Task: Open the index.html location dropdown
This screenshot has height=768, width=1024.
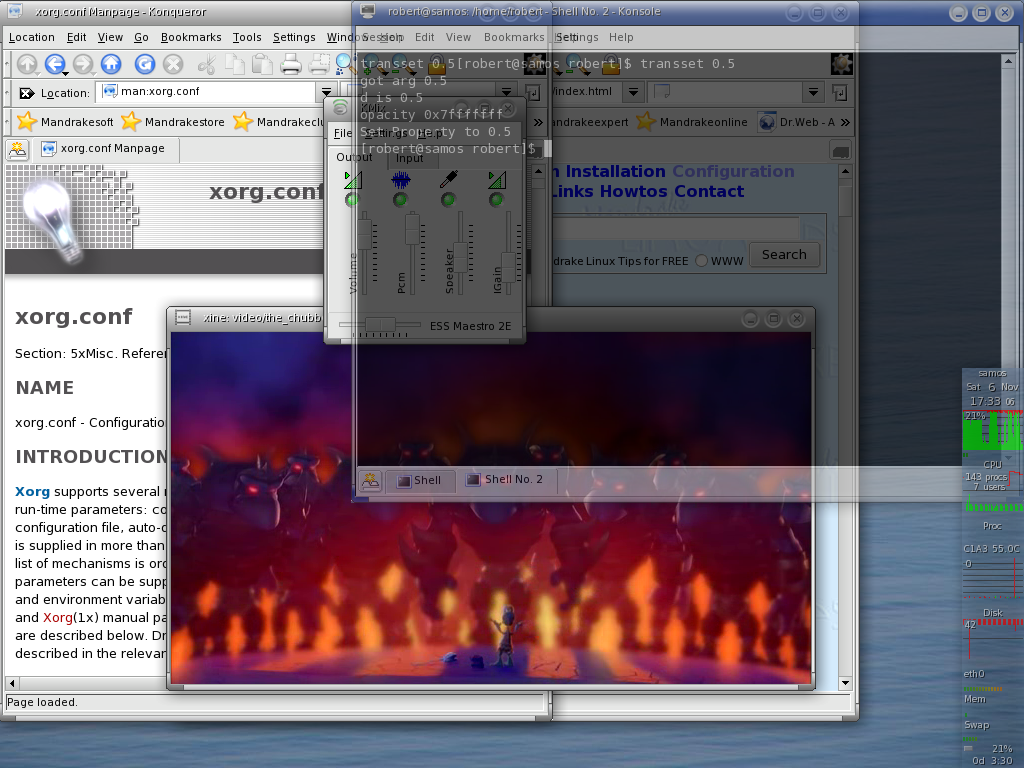Action: pos(633,92)
